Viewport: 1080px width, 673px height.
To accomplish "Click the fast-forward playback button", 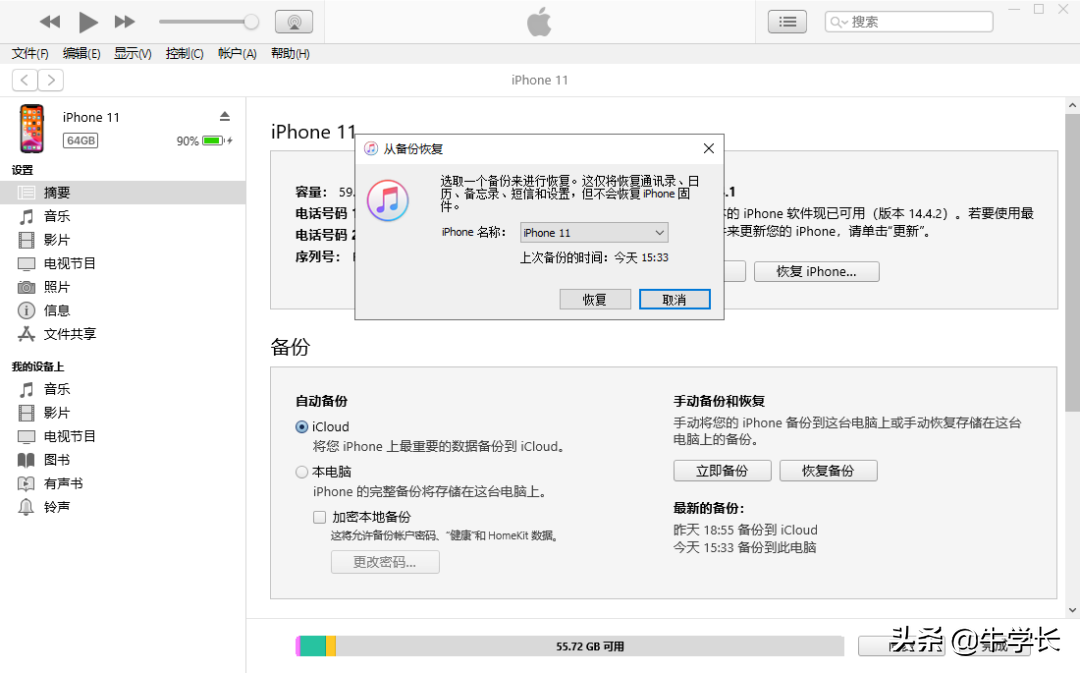I will [125, 22].
